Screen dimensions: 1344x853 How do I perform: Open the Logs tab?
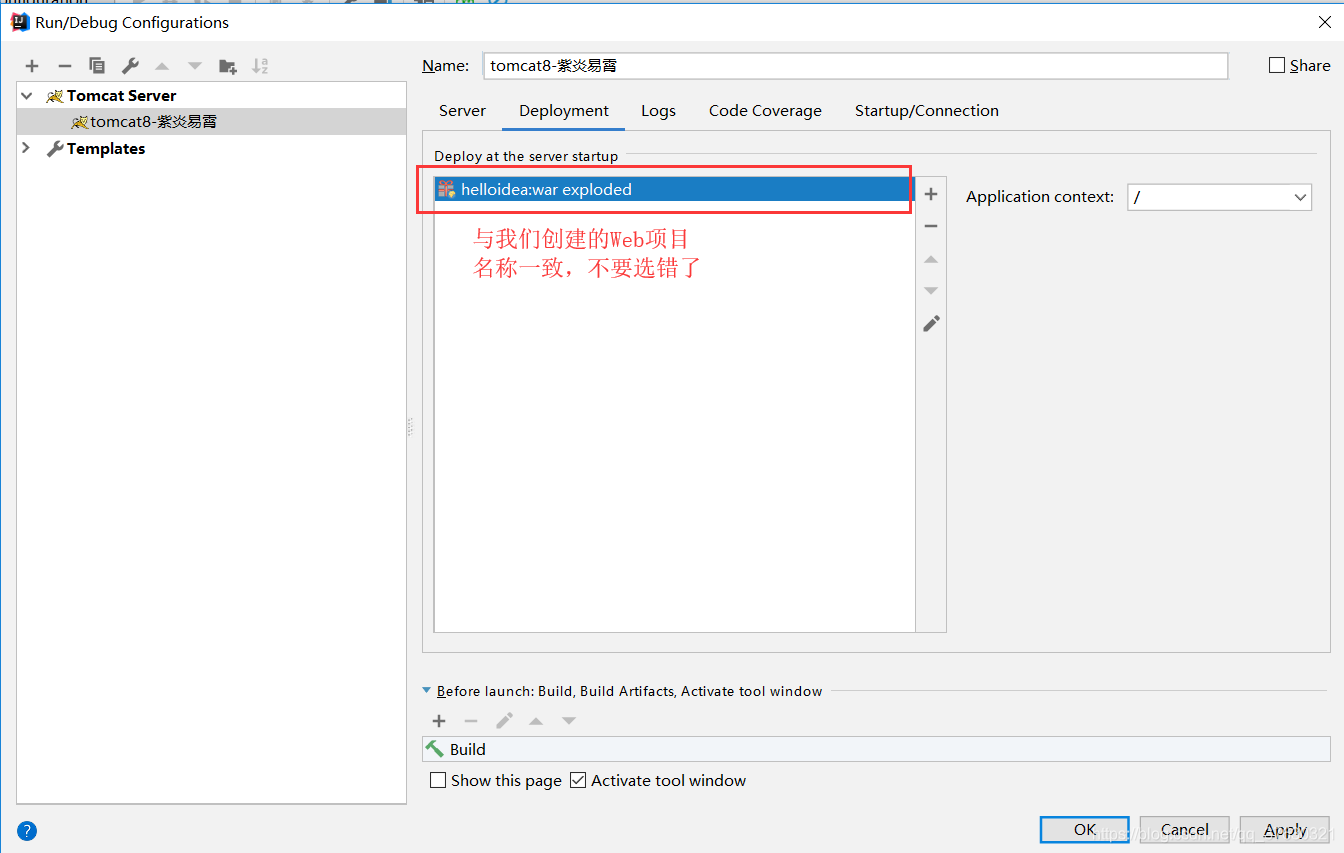[658, 111]
